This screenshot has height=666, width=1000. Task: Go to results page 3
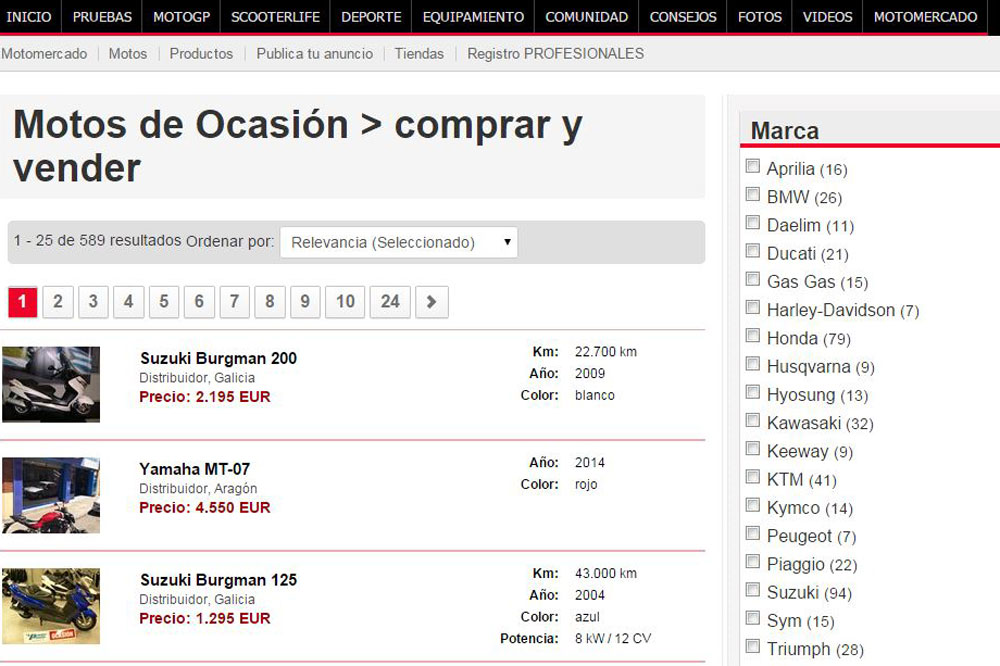tap(93, 302)
